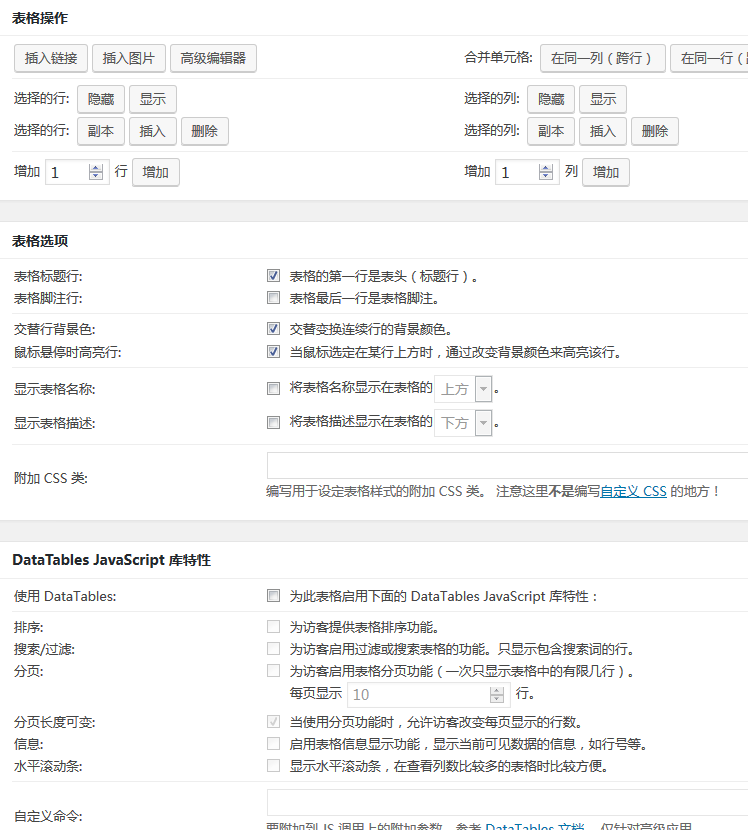Viewport: 748px width, 830px height.
Task: Hide the selected rows with 隐藏
Action: (100, 99)
